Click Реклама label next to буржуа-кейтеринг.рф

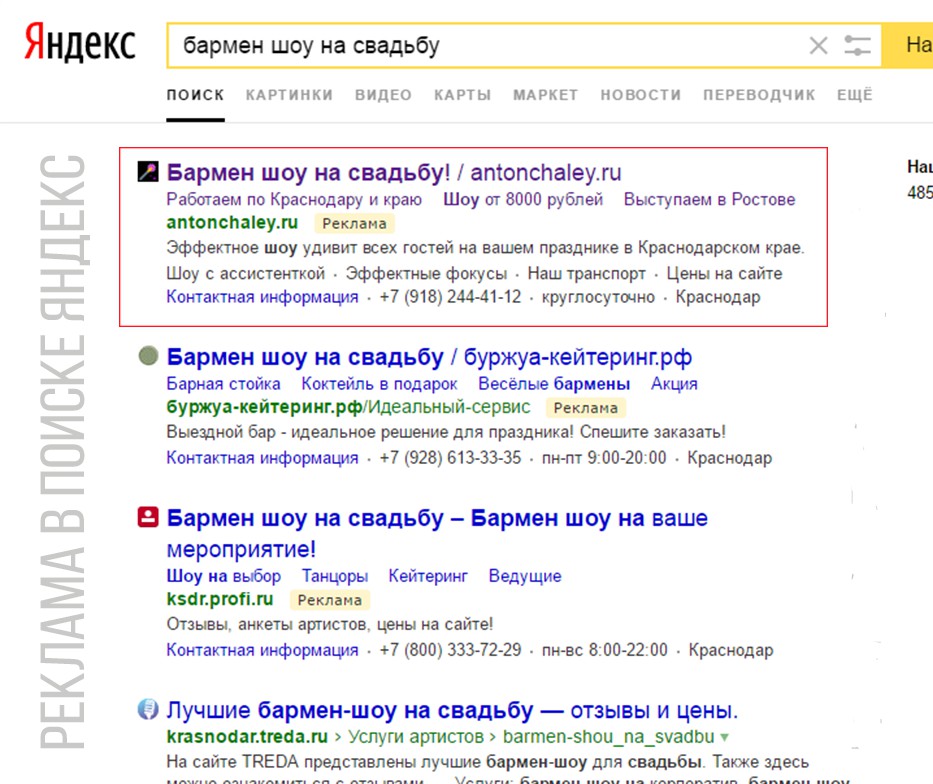586,408
